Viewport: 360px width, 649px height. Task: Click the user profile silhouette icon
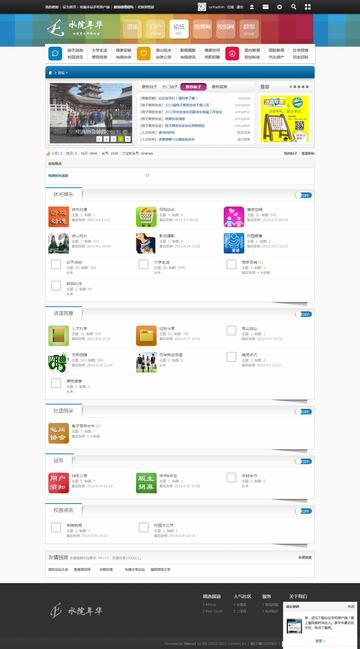coord(252,7)
